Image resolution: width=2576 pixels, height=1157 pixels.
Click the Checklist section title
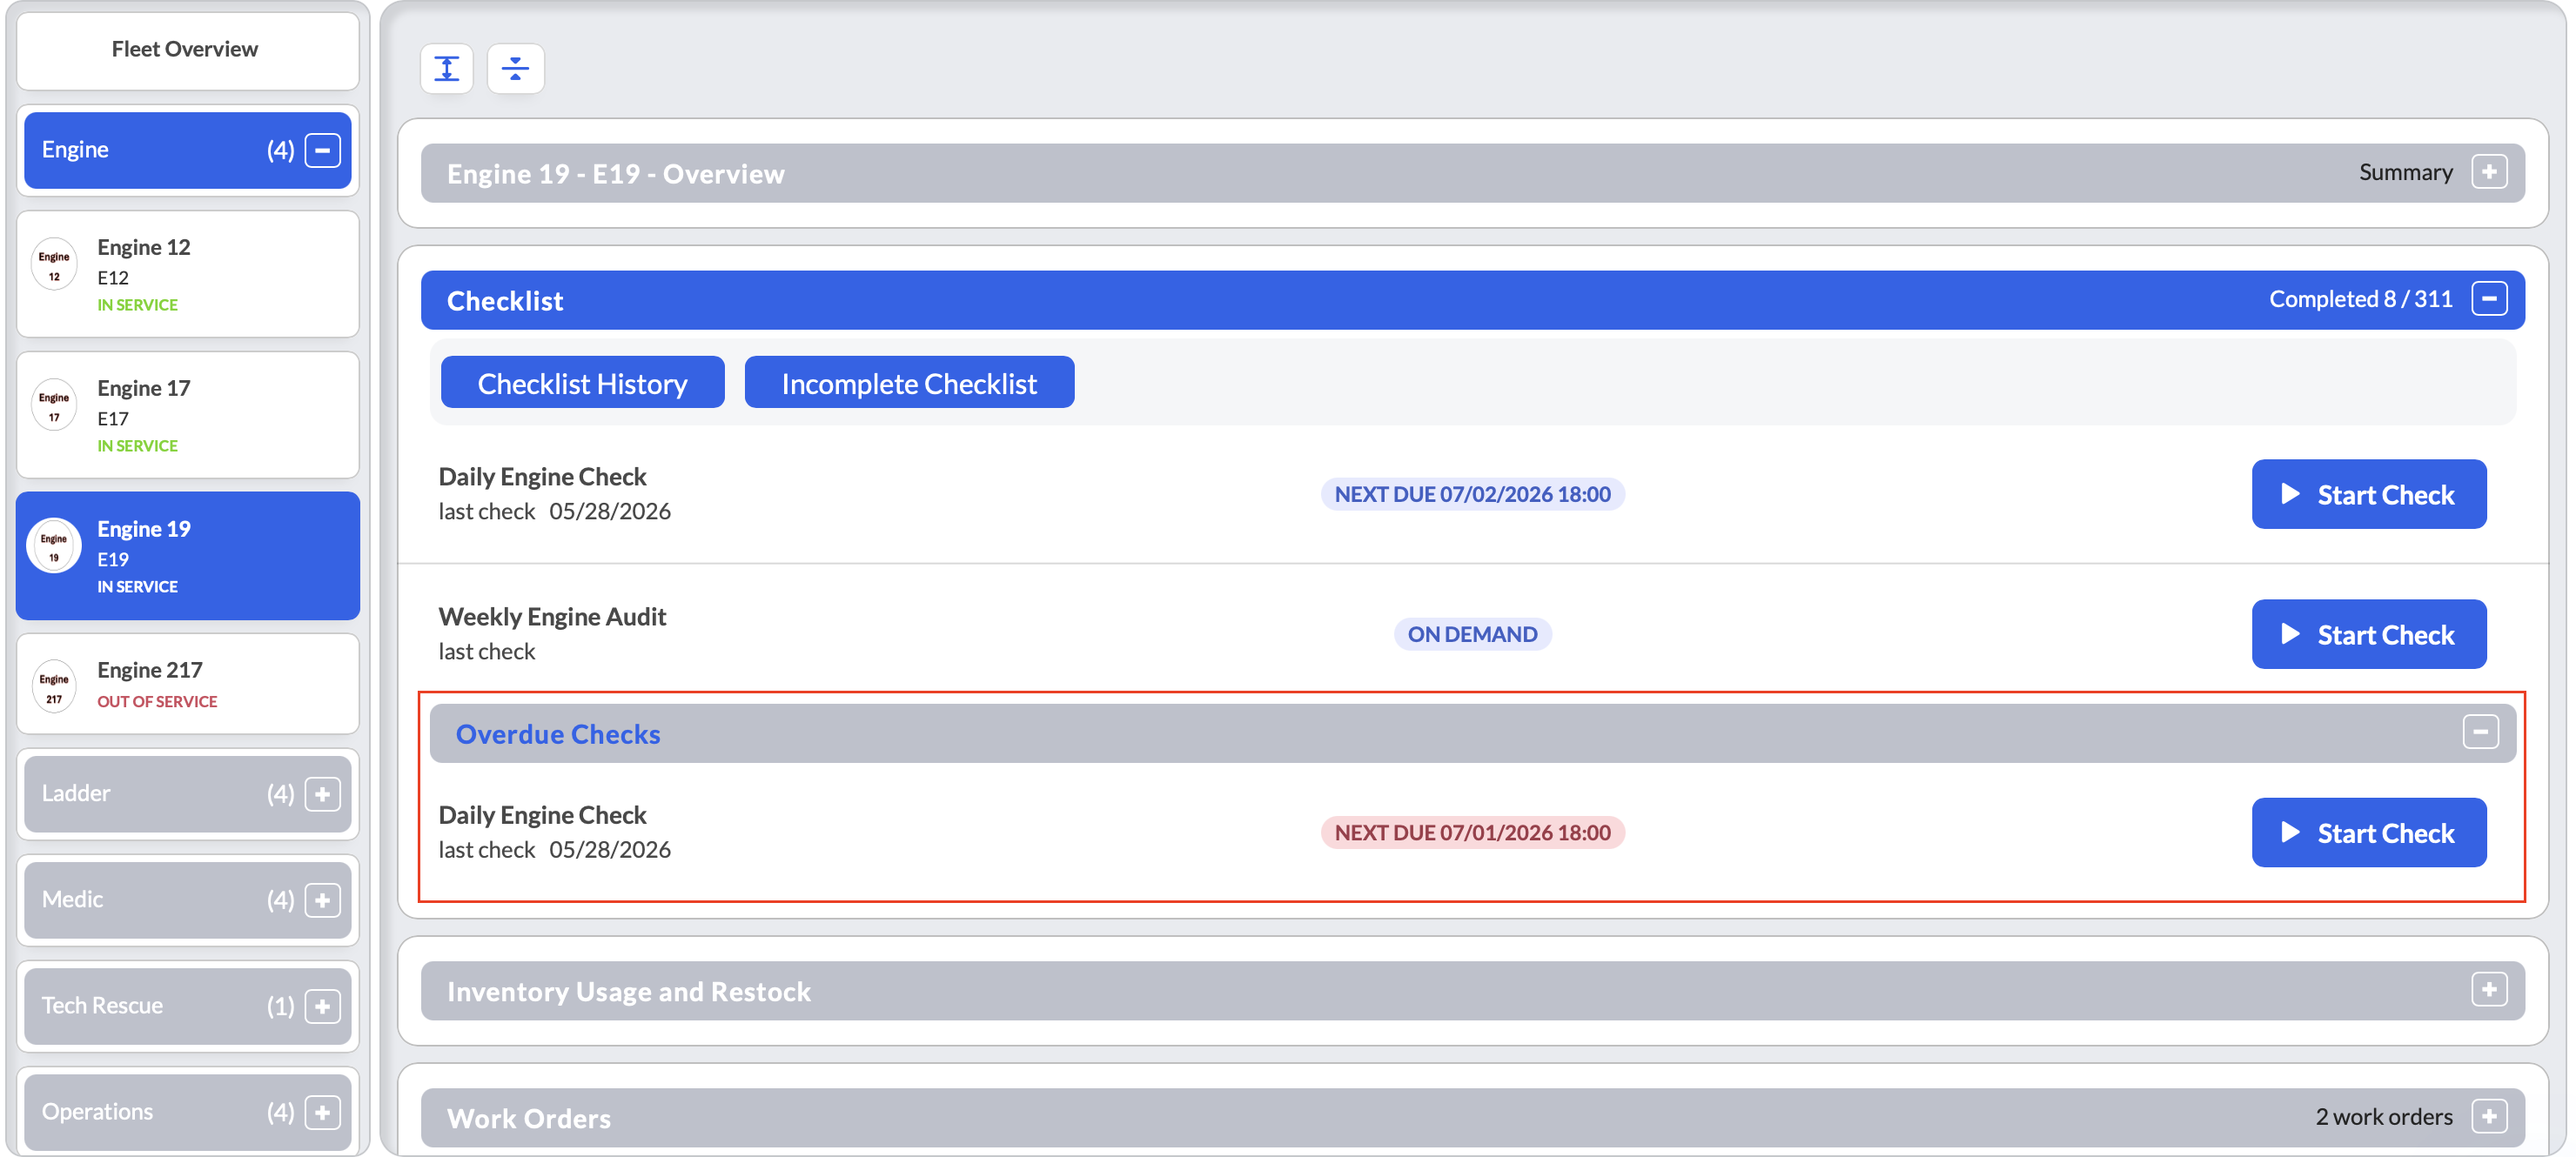tap(505, 301)
